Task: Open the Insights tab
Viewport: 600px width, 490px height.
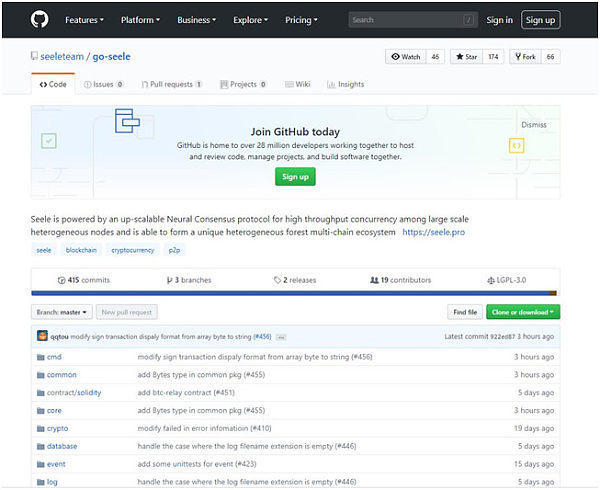Action: (x=346, y=84)
